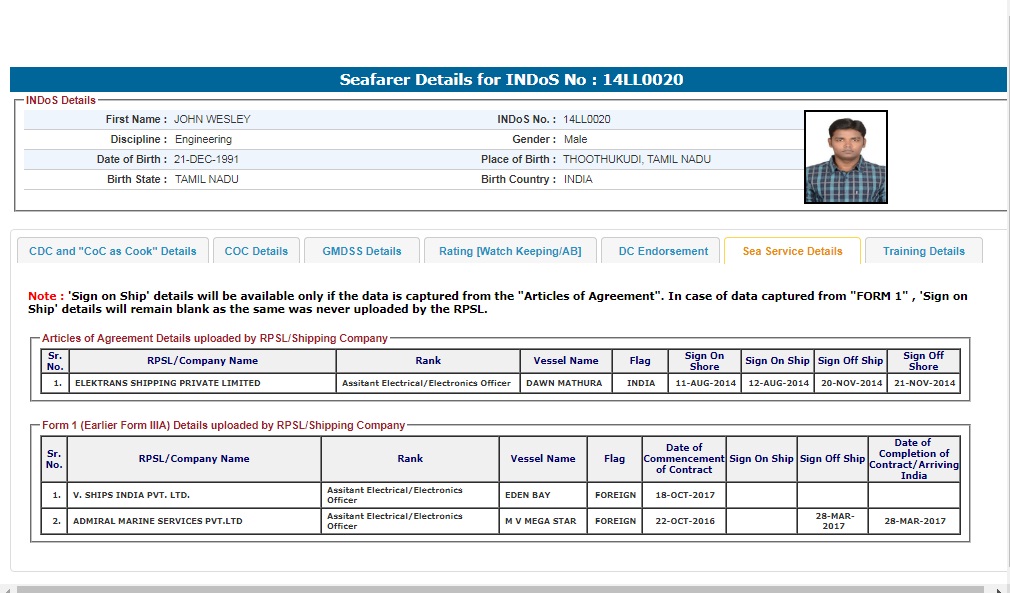Screen dimensions: 1010x593
Task: Open the DC Endorsement tab
Action: tap(662, 251)
